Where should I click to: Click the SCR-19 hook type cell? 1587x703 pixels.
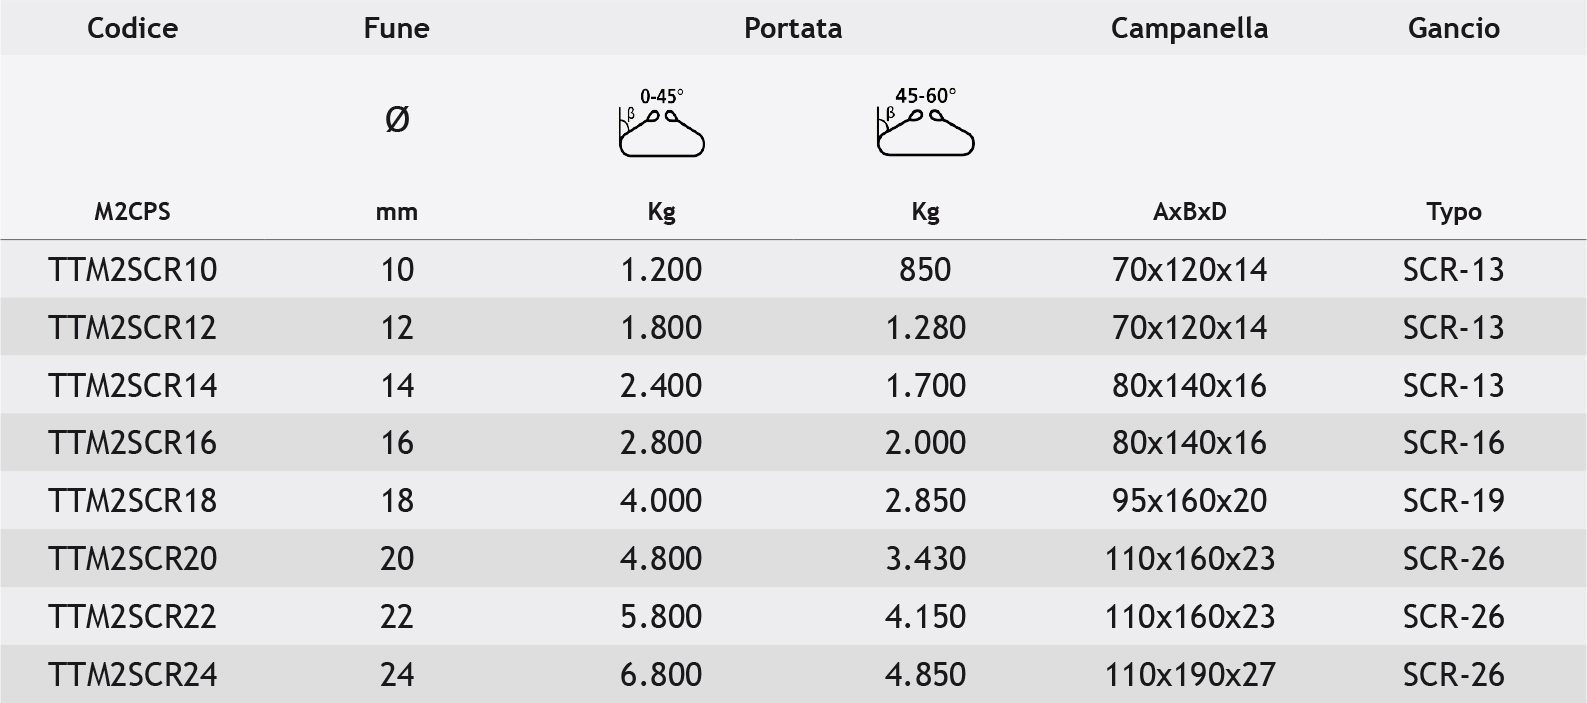(x=1453, y=501)
